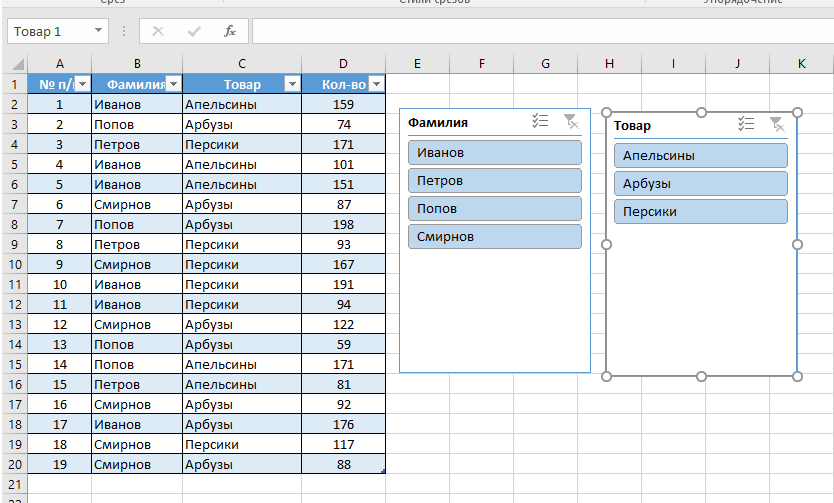
Task: Open filter dropdown for Товар column
Action: [292, 84]
